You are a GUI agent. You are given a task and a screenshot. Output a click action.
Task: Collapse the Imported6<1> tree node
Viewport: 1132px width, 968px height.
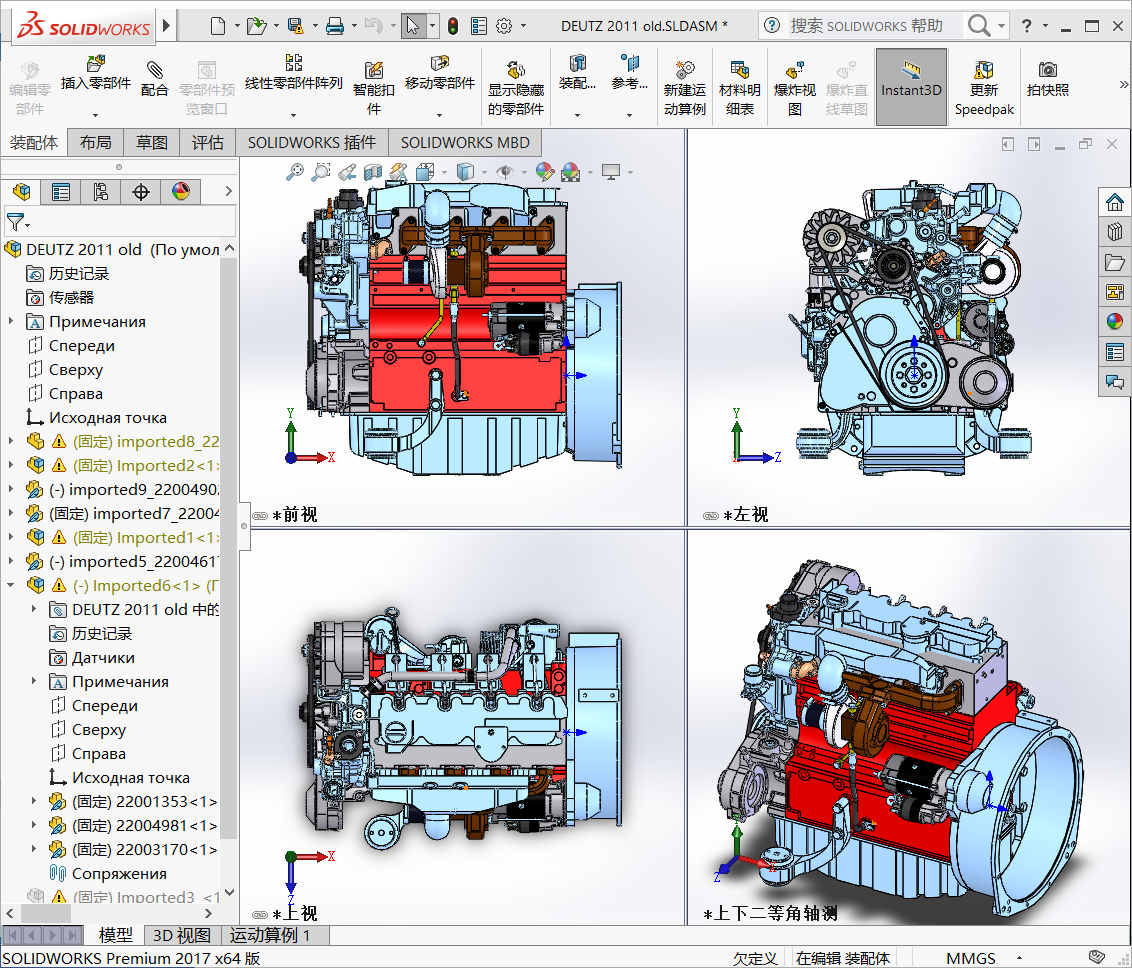point(11,586)
